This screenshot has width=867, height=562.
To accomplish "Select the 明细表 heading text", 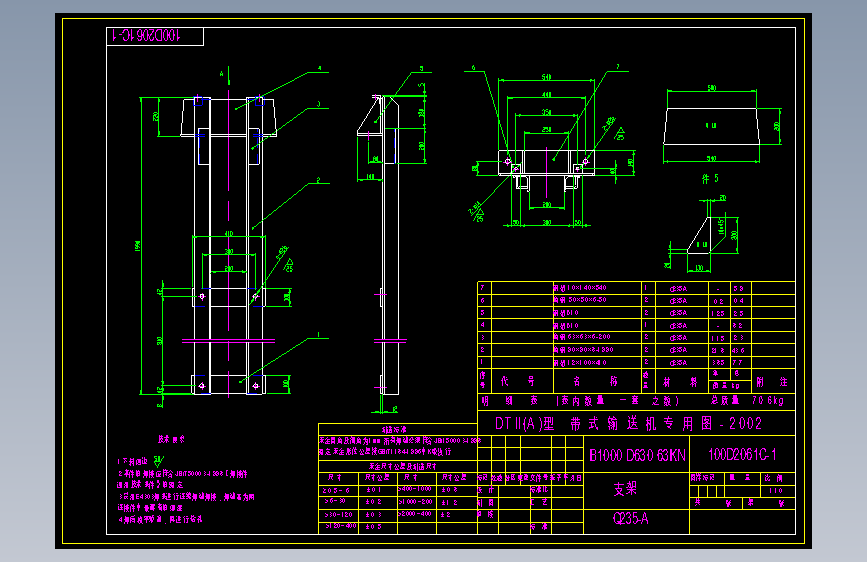I will 509,400.
